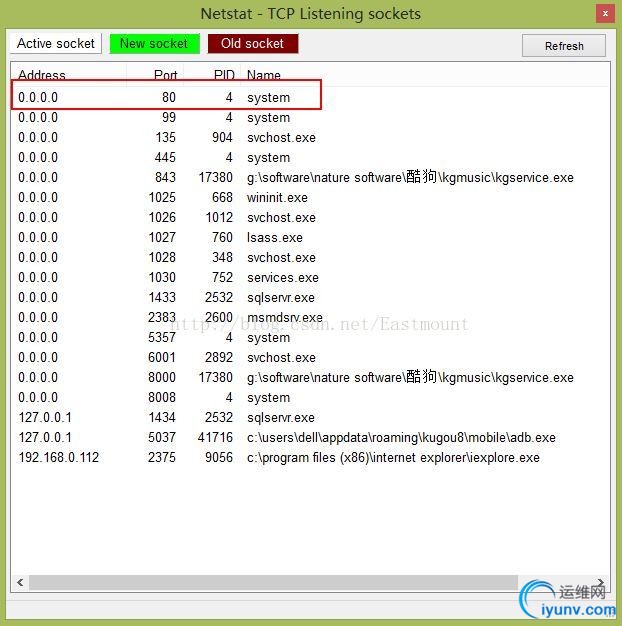This screenshot has width=622, height=626.
Task: Select the system row on port 8008
Action: click(x=310, y=397)
